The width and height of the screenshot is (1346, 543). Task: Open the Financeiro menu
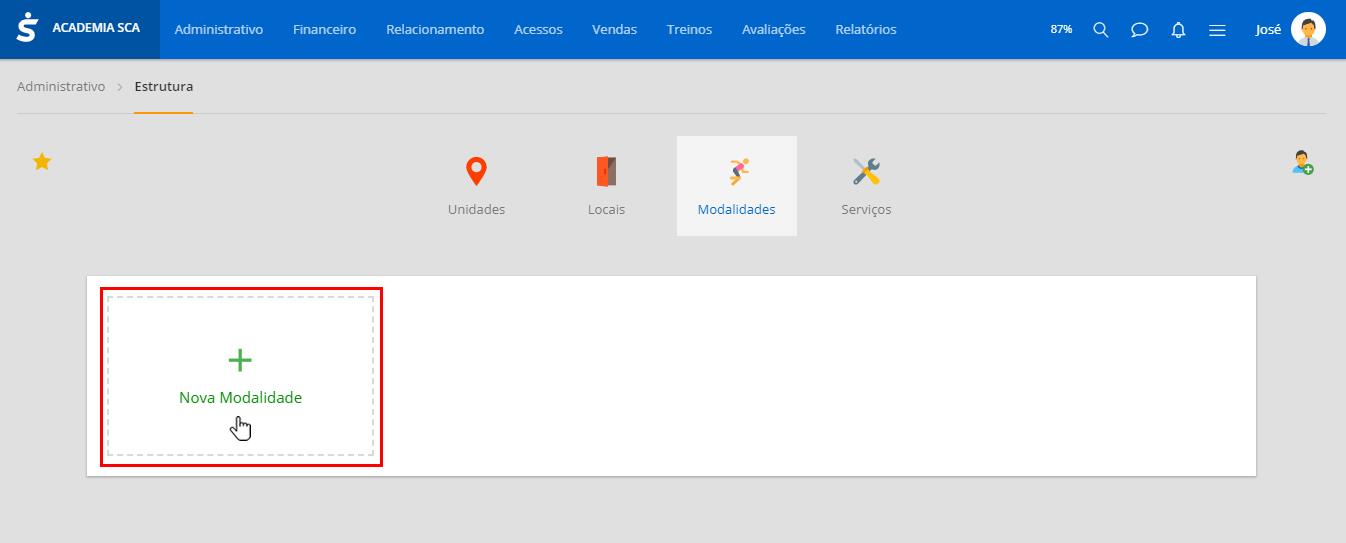click(x=325, y=30)
